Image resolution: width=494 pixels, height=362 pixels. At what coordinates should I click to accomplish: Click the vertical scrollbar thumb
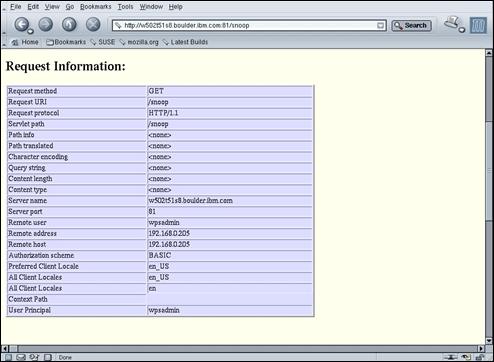click(x=489, y=171)
